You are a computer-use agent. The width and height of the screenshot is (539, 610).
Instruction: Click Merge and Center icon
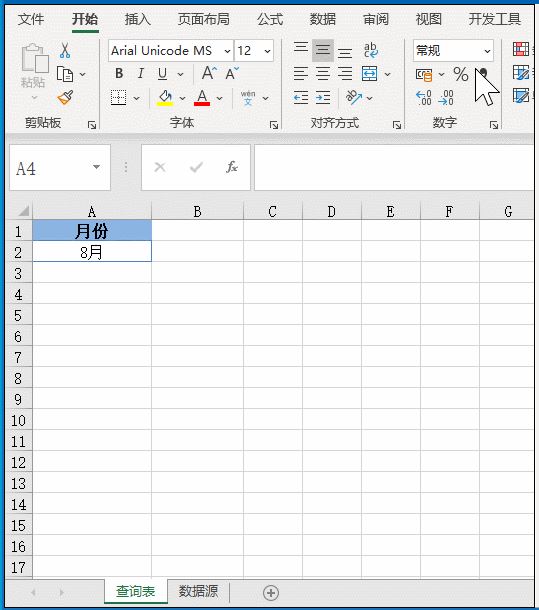click(369, 74)
